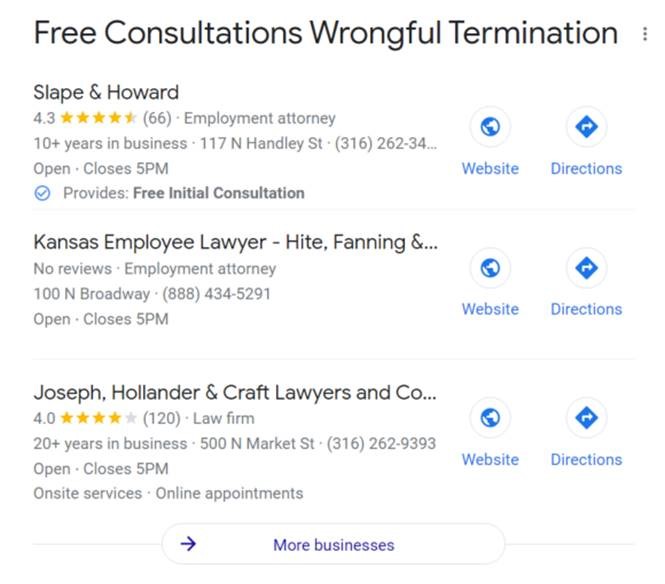Click the star rating of Slape & Howard
Screen dimensions: 665x584
tap(98, 117)
